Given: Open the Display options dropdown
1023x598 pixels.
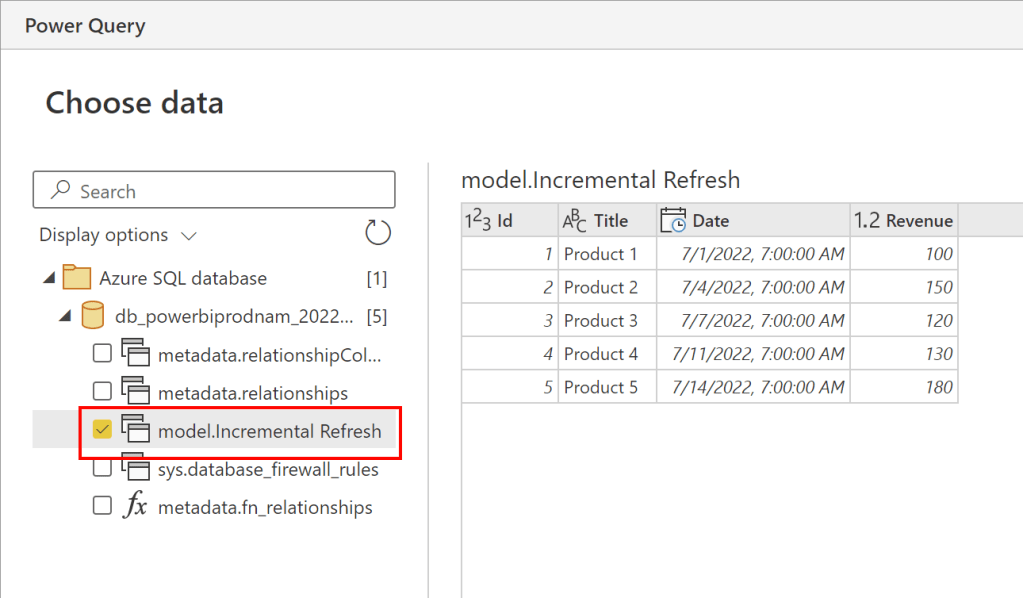Looking at the screenshot, I should coord(118,235).
